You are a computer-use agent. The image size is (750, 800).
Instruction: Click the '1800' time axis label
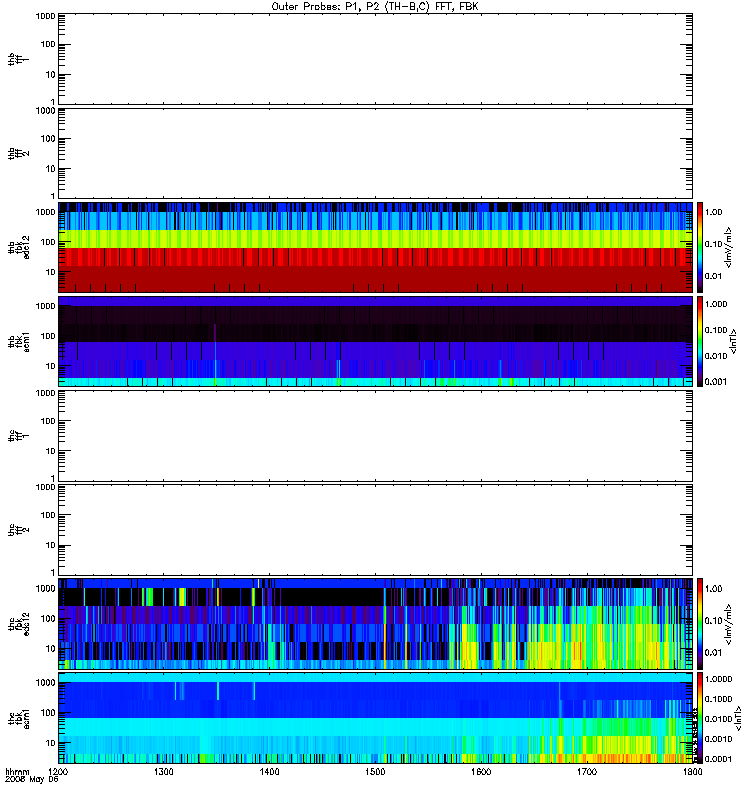pyautogui.click(x=692, y=771)
